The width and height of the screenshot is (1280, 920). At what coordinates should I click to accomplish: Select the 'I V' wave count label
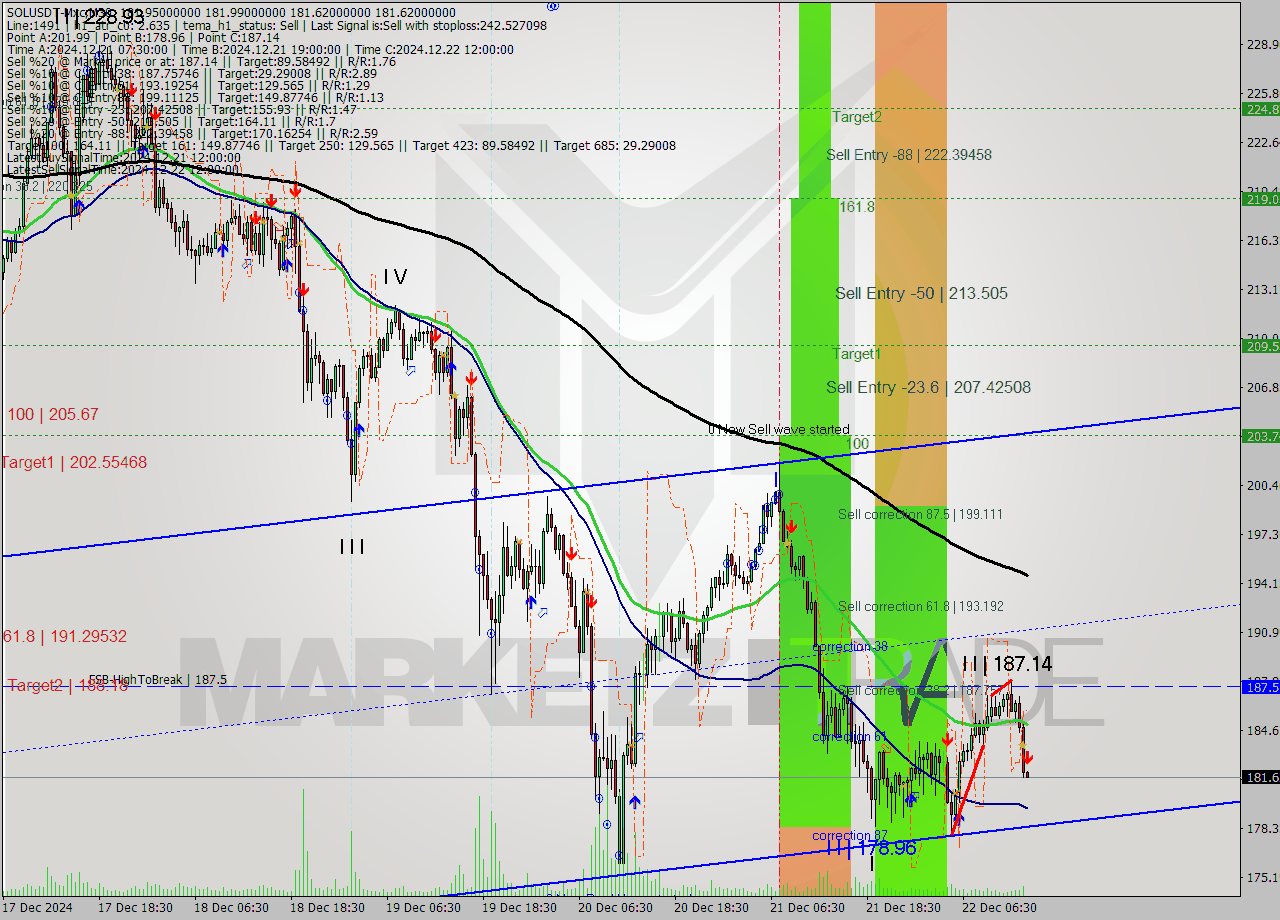pyautogui.click(x=394, y=277)
